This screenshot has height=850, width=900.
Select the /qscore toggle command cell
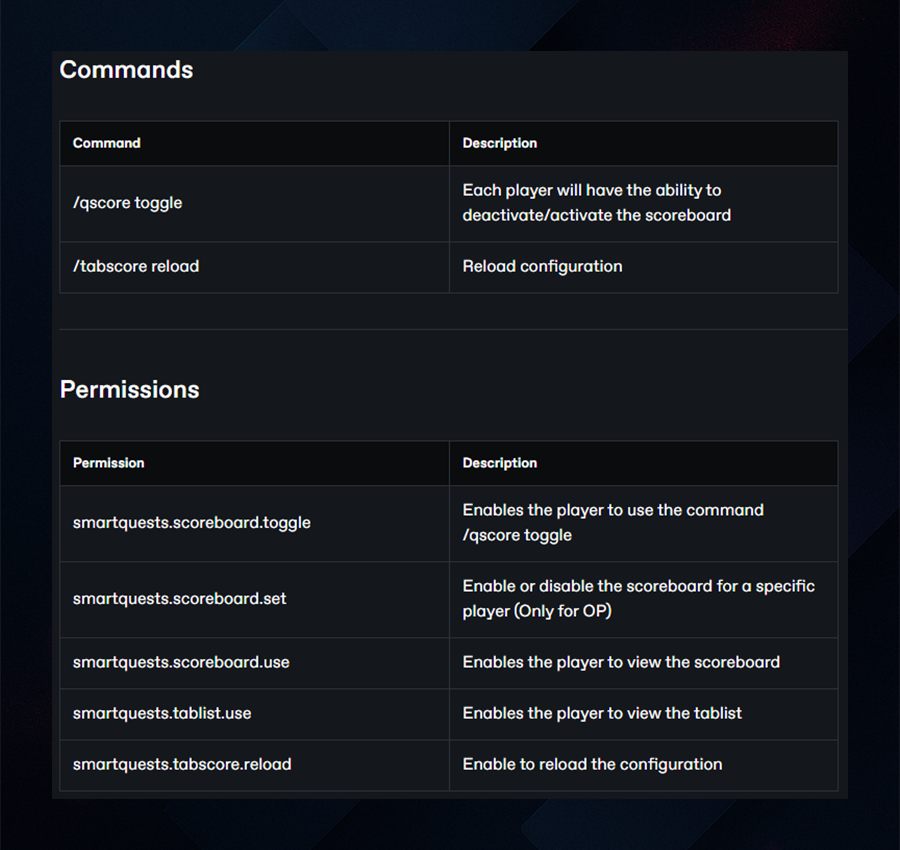pyautogui.click(x=254, y=203)
